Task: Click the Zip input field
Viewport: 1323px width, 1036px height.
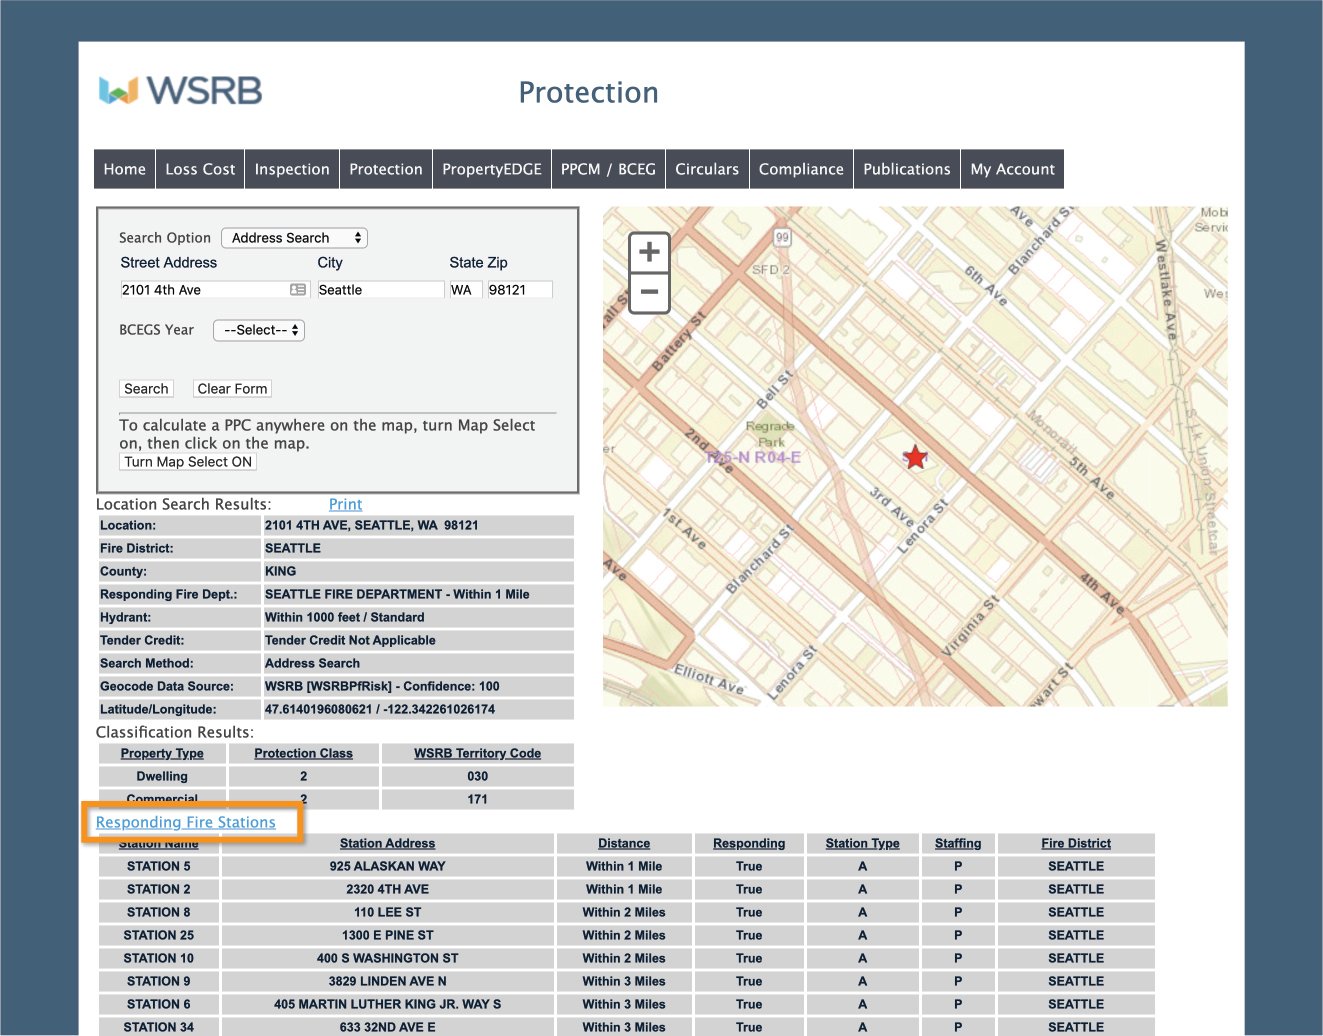Action: coord(519,289)
